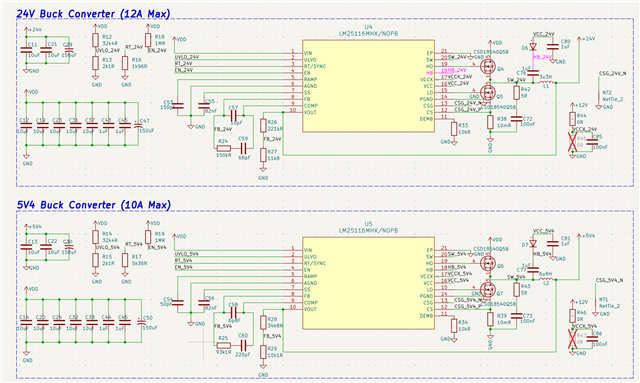Select inductor L2 6u8H
The height and width of the screenshot is (383, 640).
click(x=547, y=279)
